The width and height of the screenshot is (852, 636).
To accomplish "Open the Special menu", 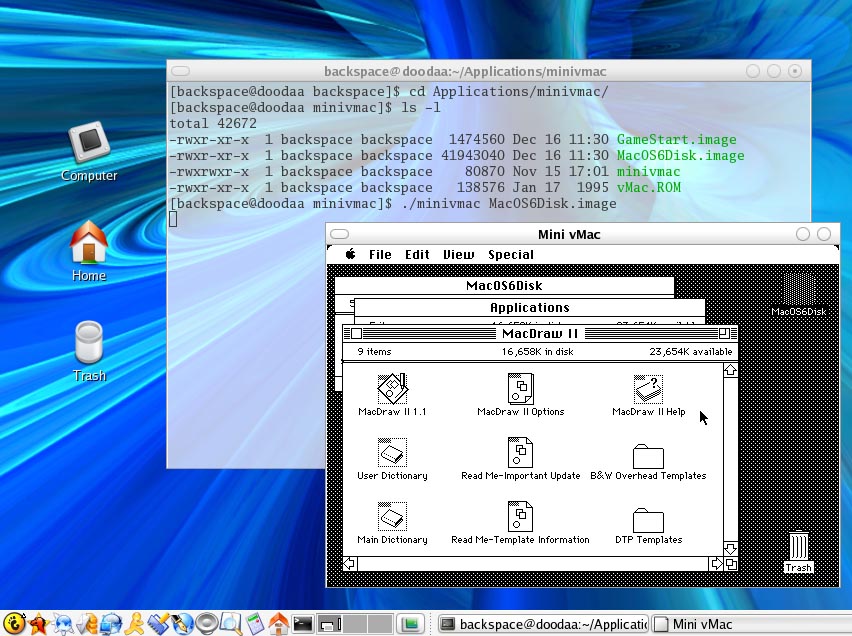I will coord(510,254).
